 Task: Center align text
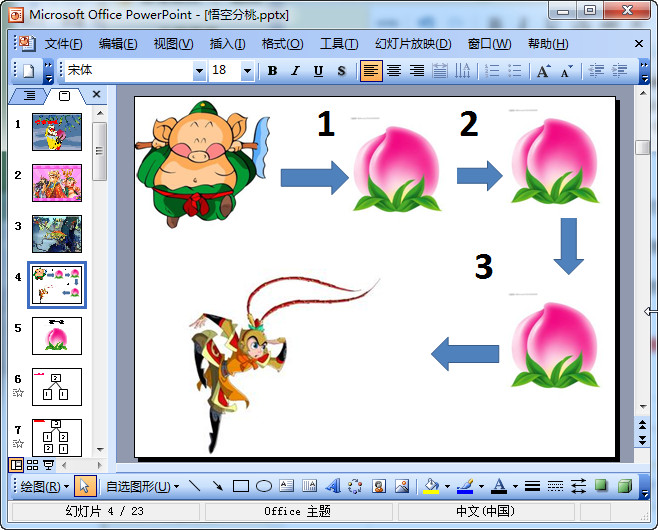point(394,70)
